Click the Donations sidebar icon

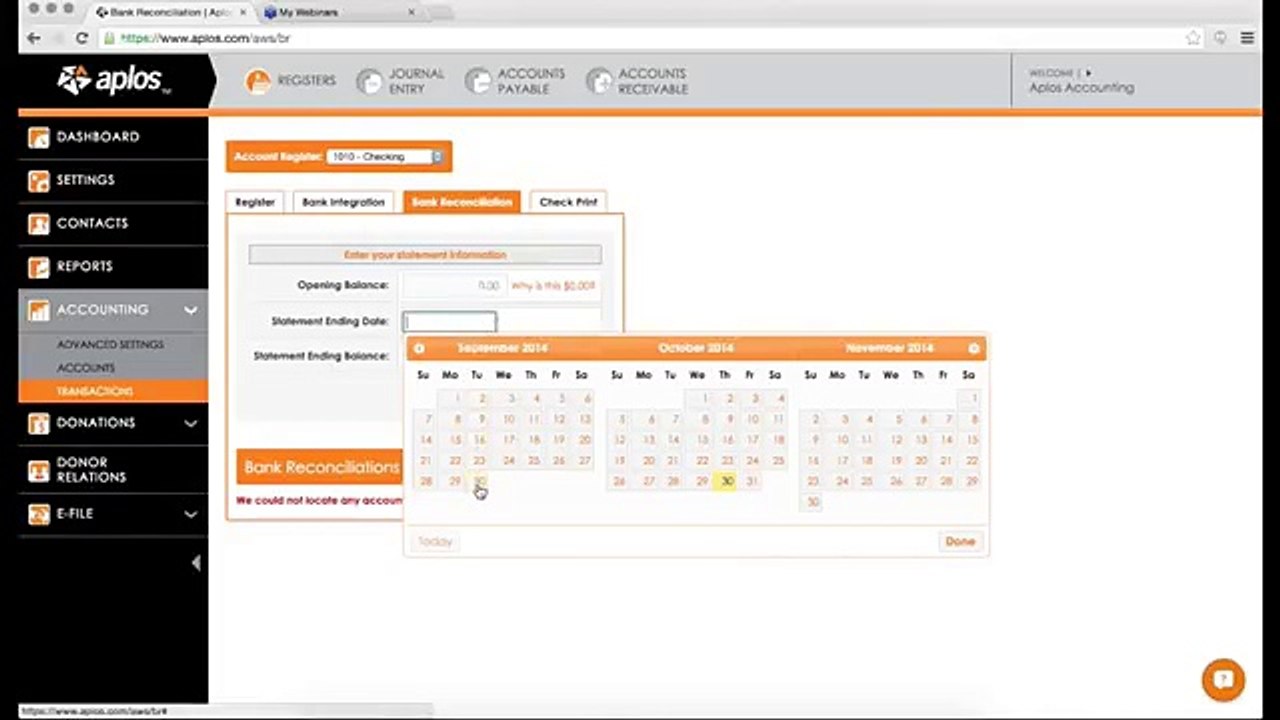(x=38, y=423)
